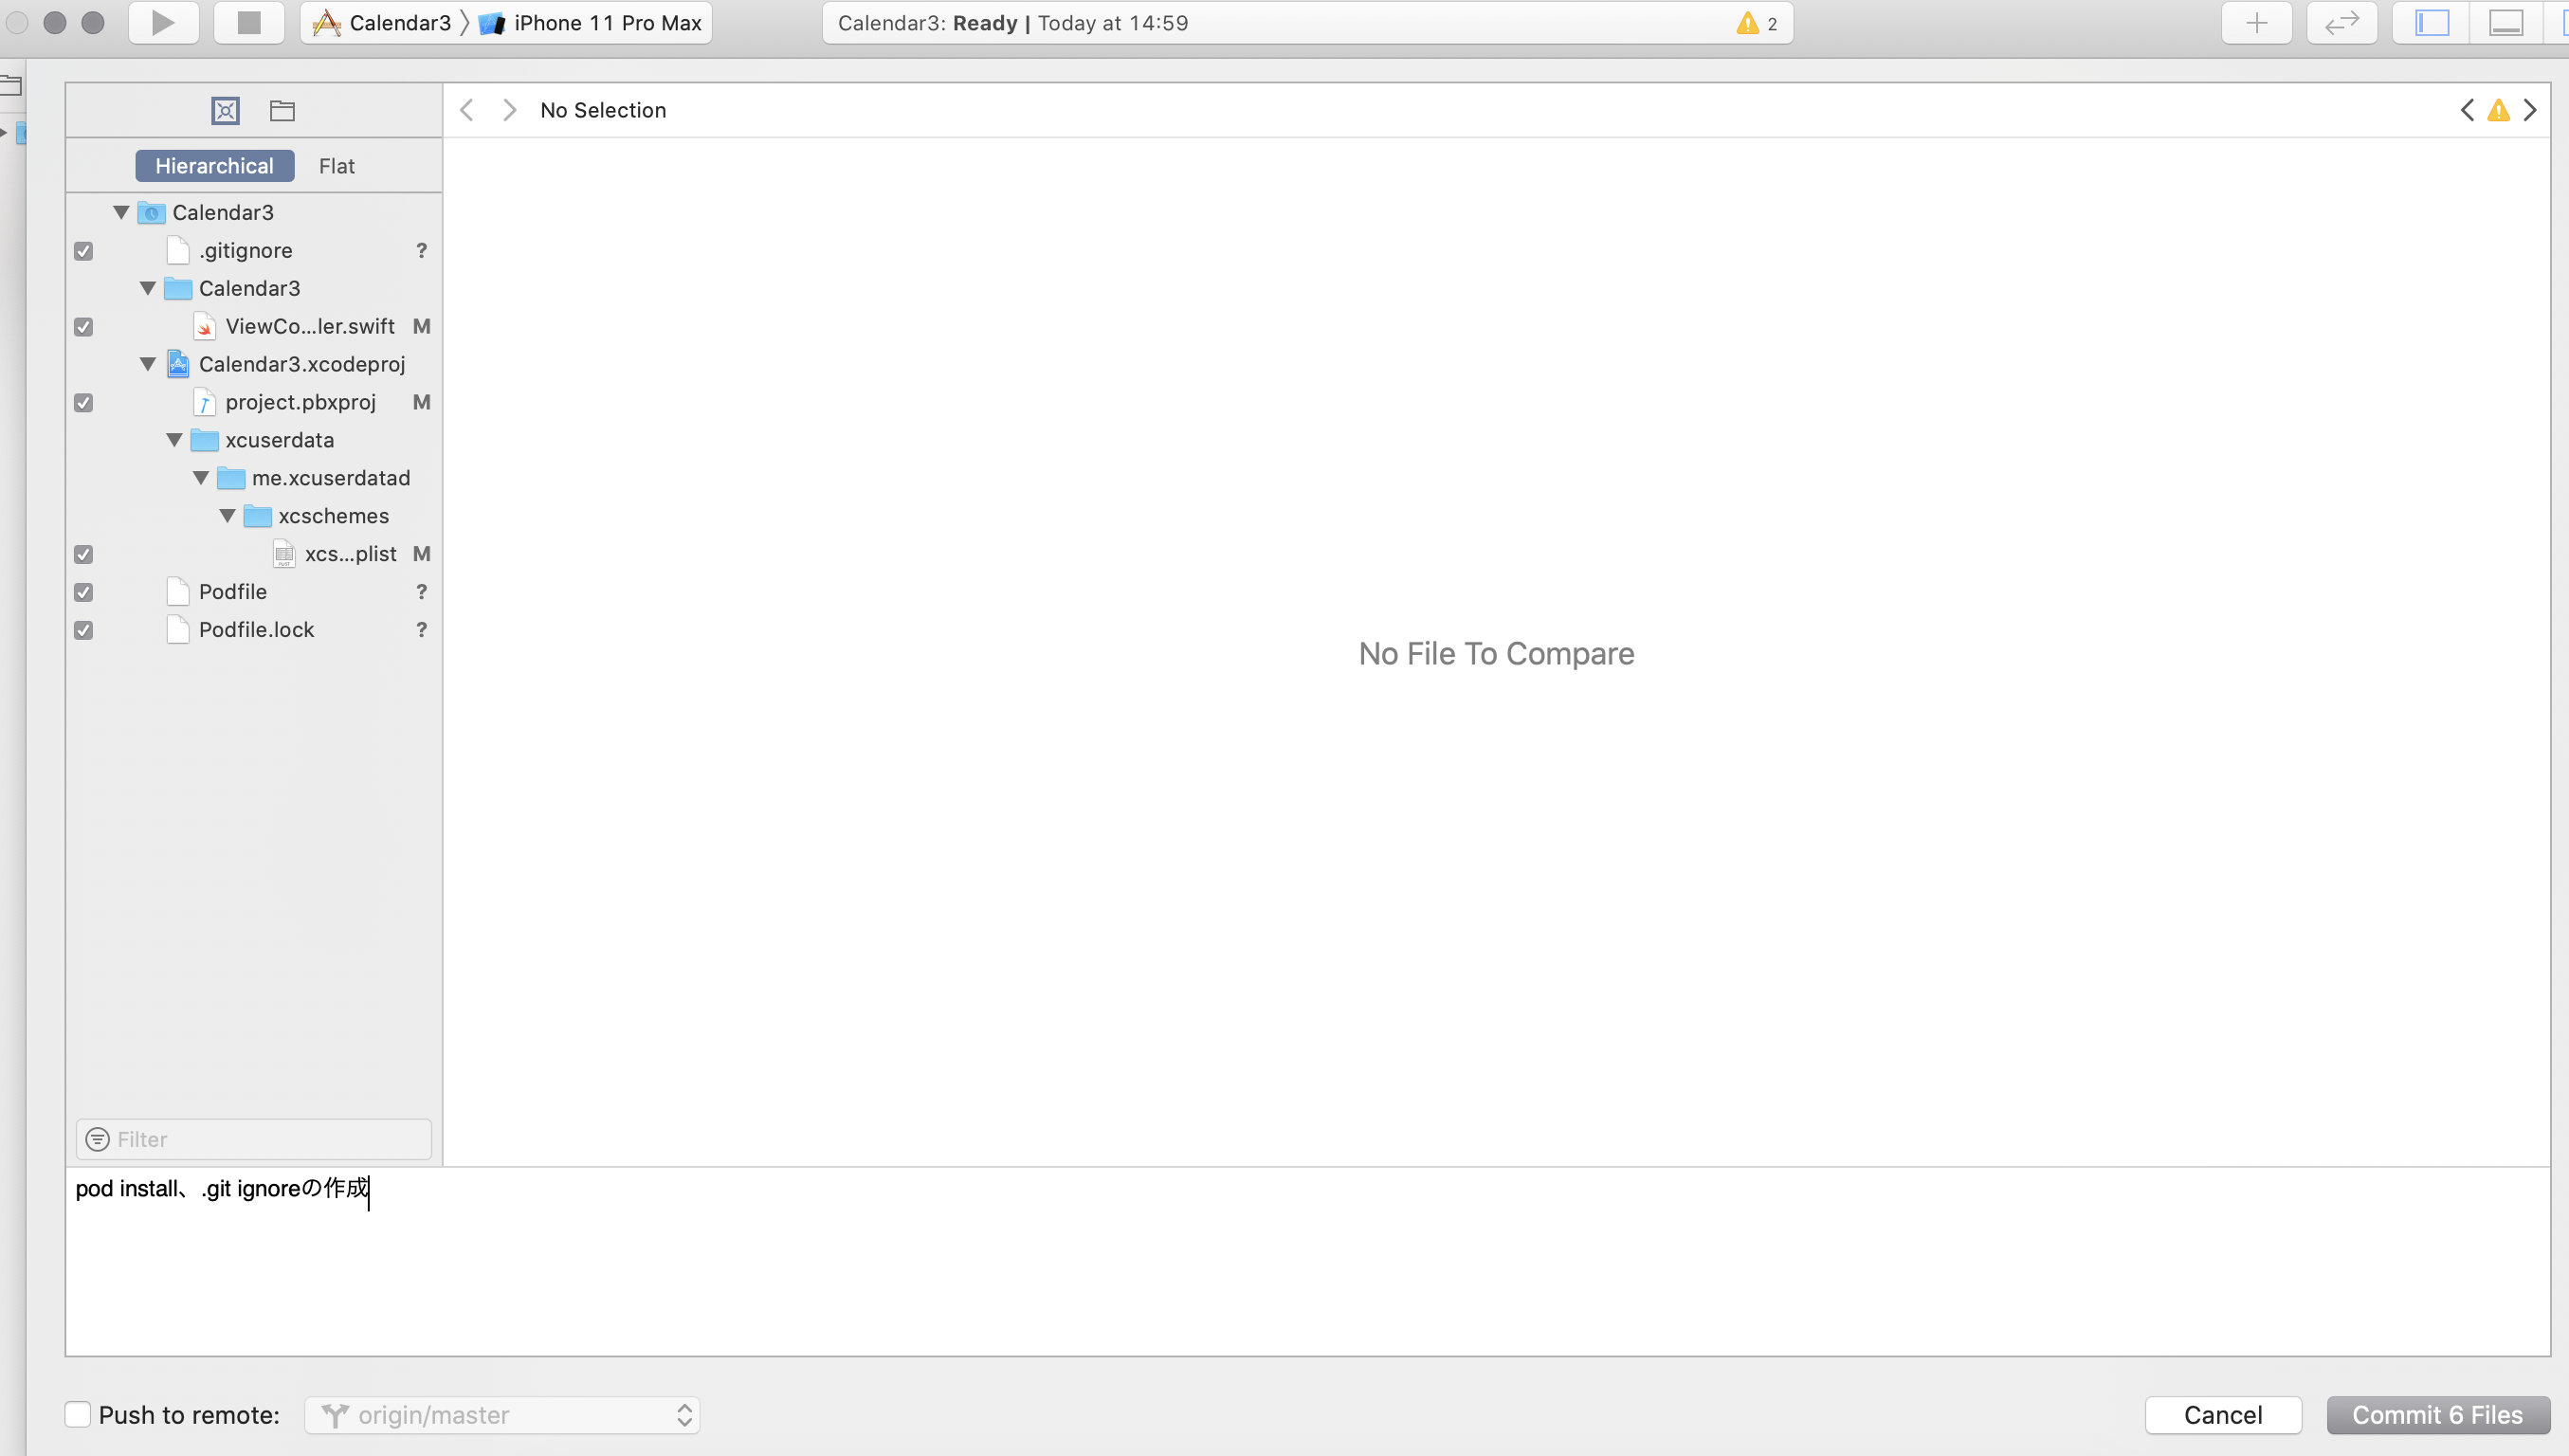Viewport: 2569px width, 1456px height.
Task: Focus the Filter field
Action: click(254, 1139)
